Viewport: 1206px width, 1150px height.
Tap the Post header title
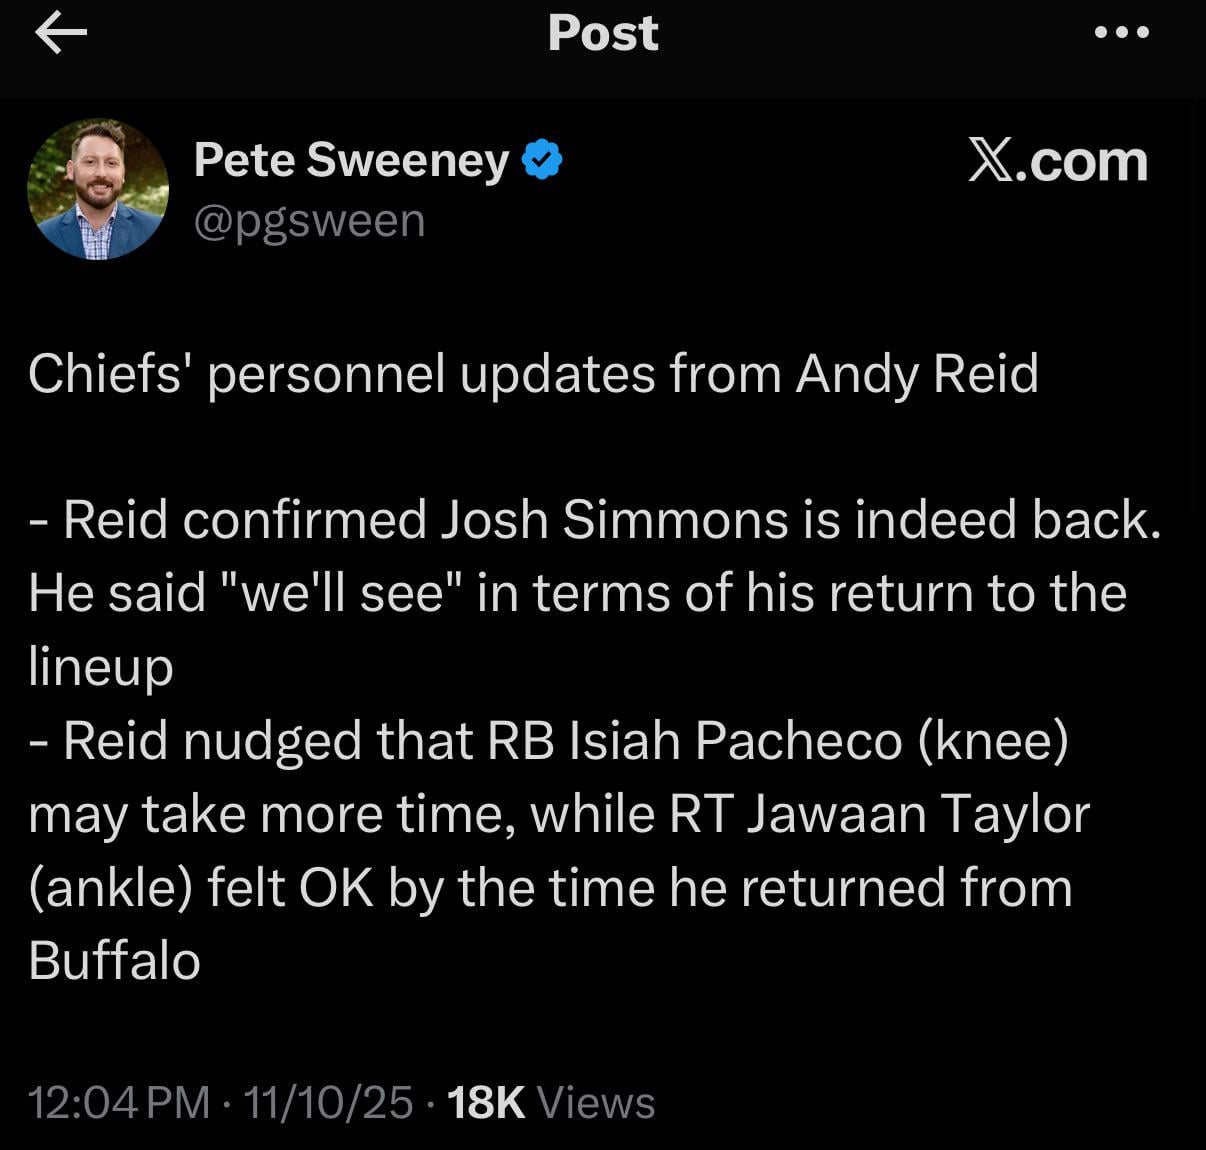pos(603,33)
